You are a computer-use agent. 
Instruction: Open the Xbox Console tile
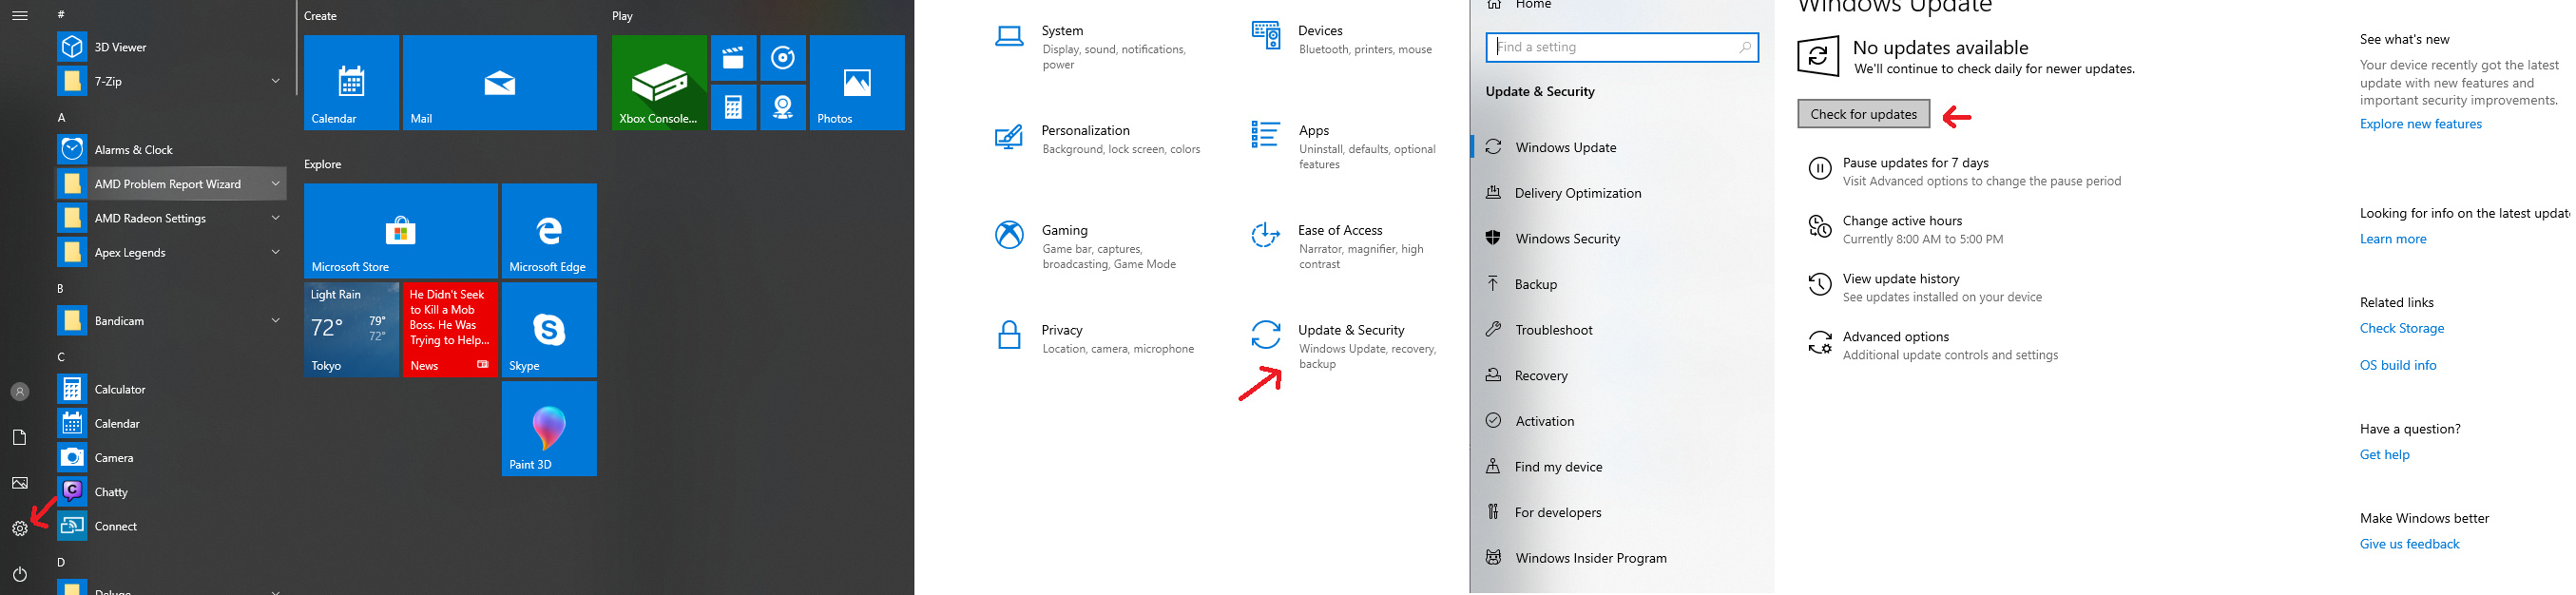tap(659, 82)
